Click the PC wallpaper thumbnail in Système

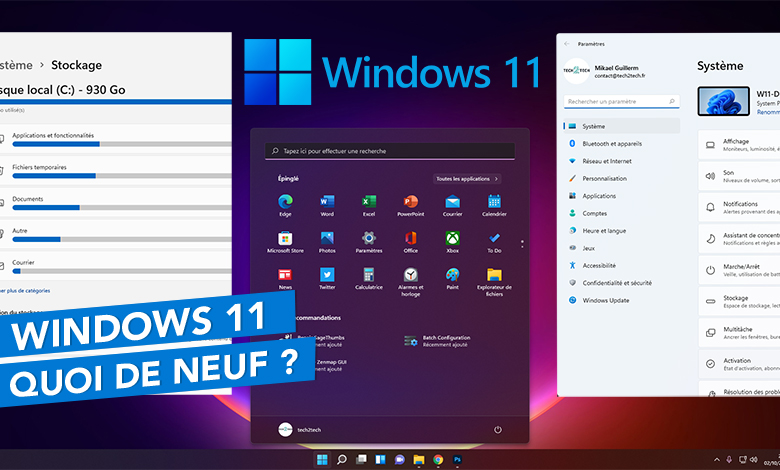coord(723,101)
